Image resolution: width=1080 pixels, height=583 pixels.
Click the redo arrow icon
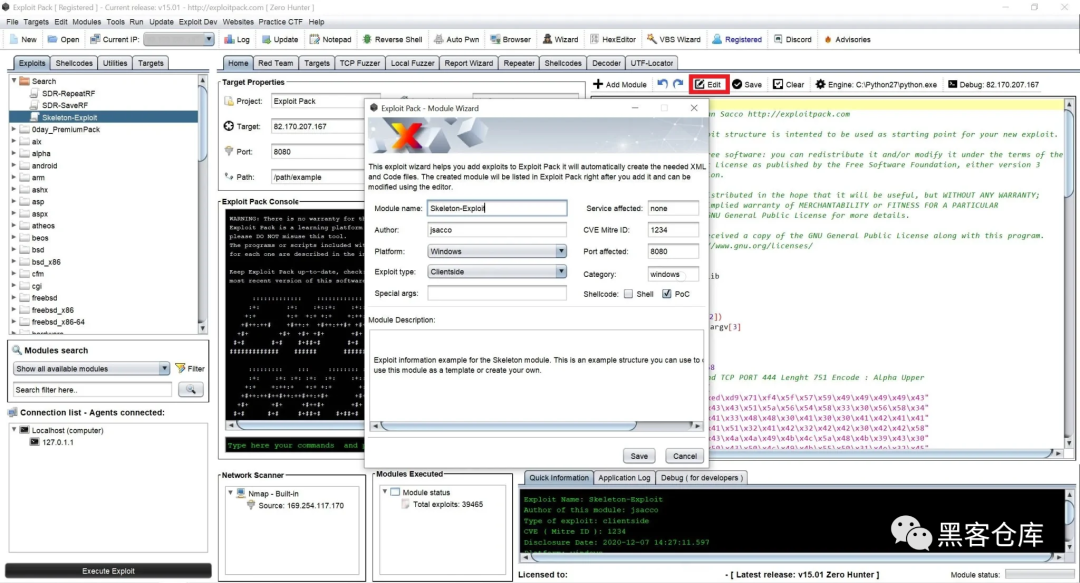[678, 84]
